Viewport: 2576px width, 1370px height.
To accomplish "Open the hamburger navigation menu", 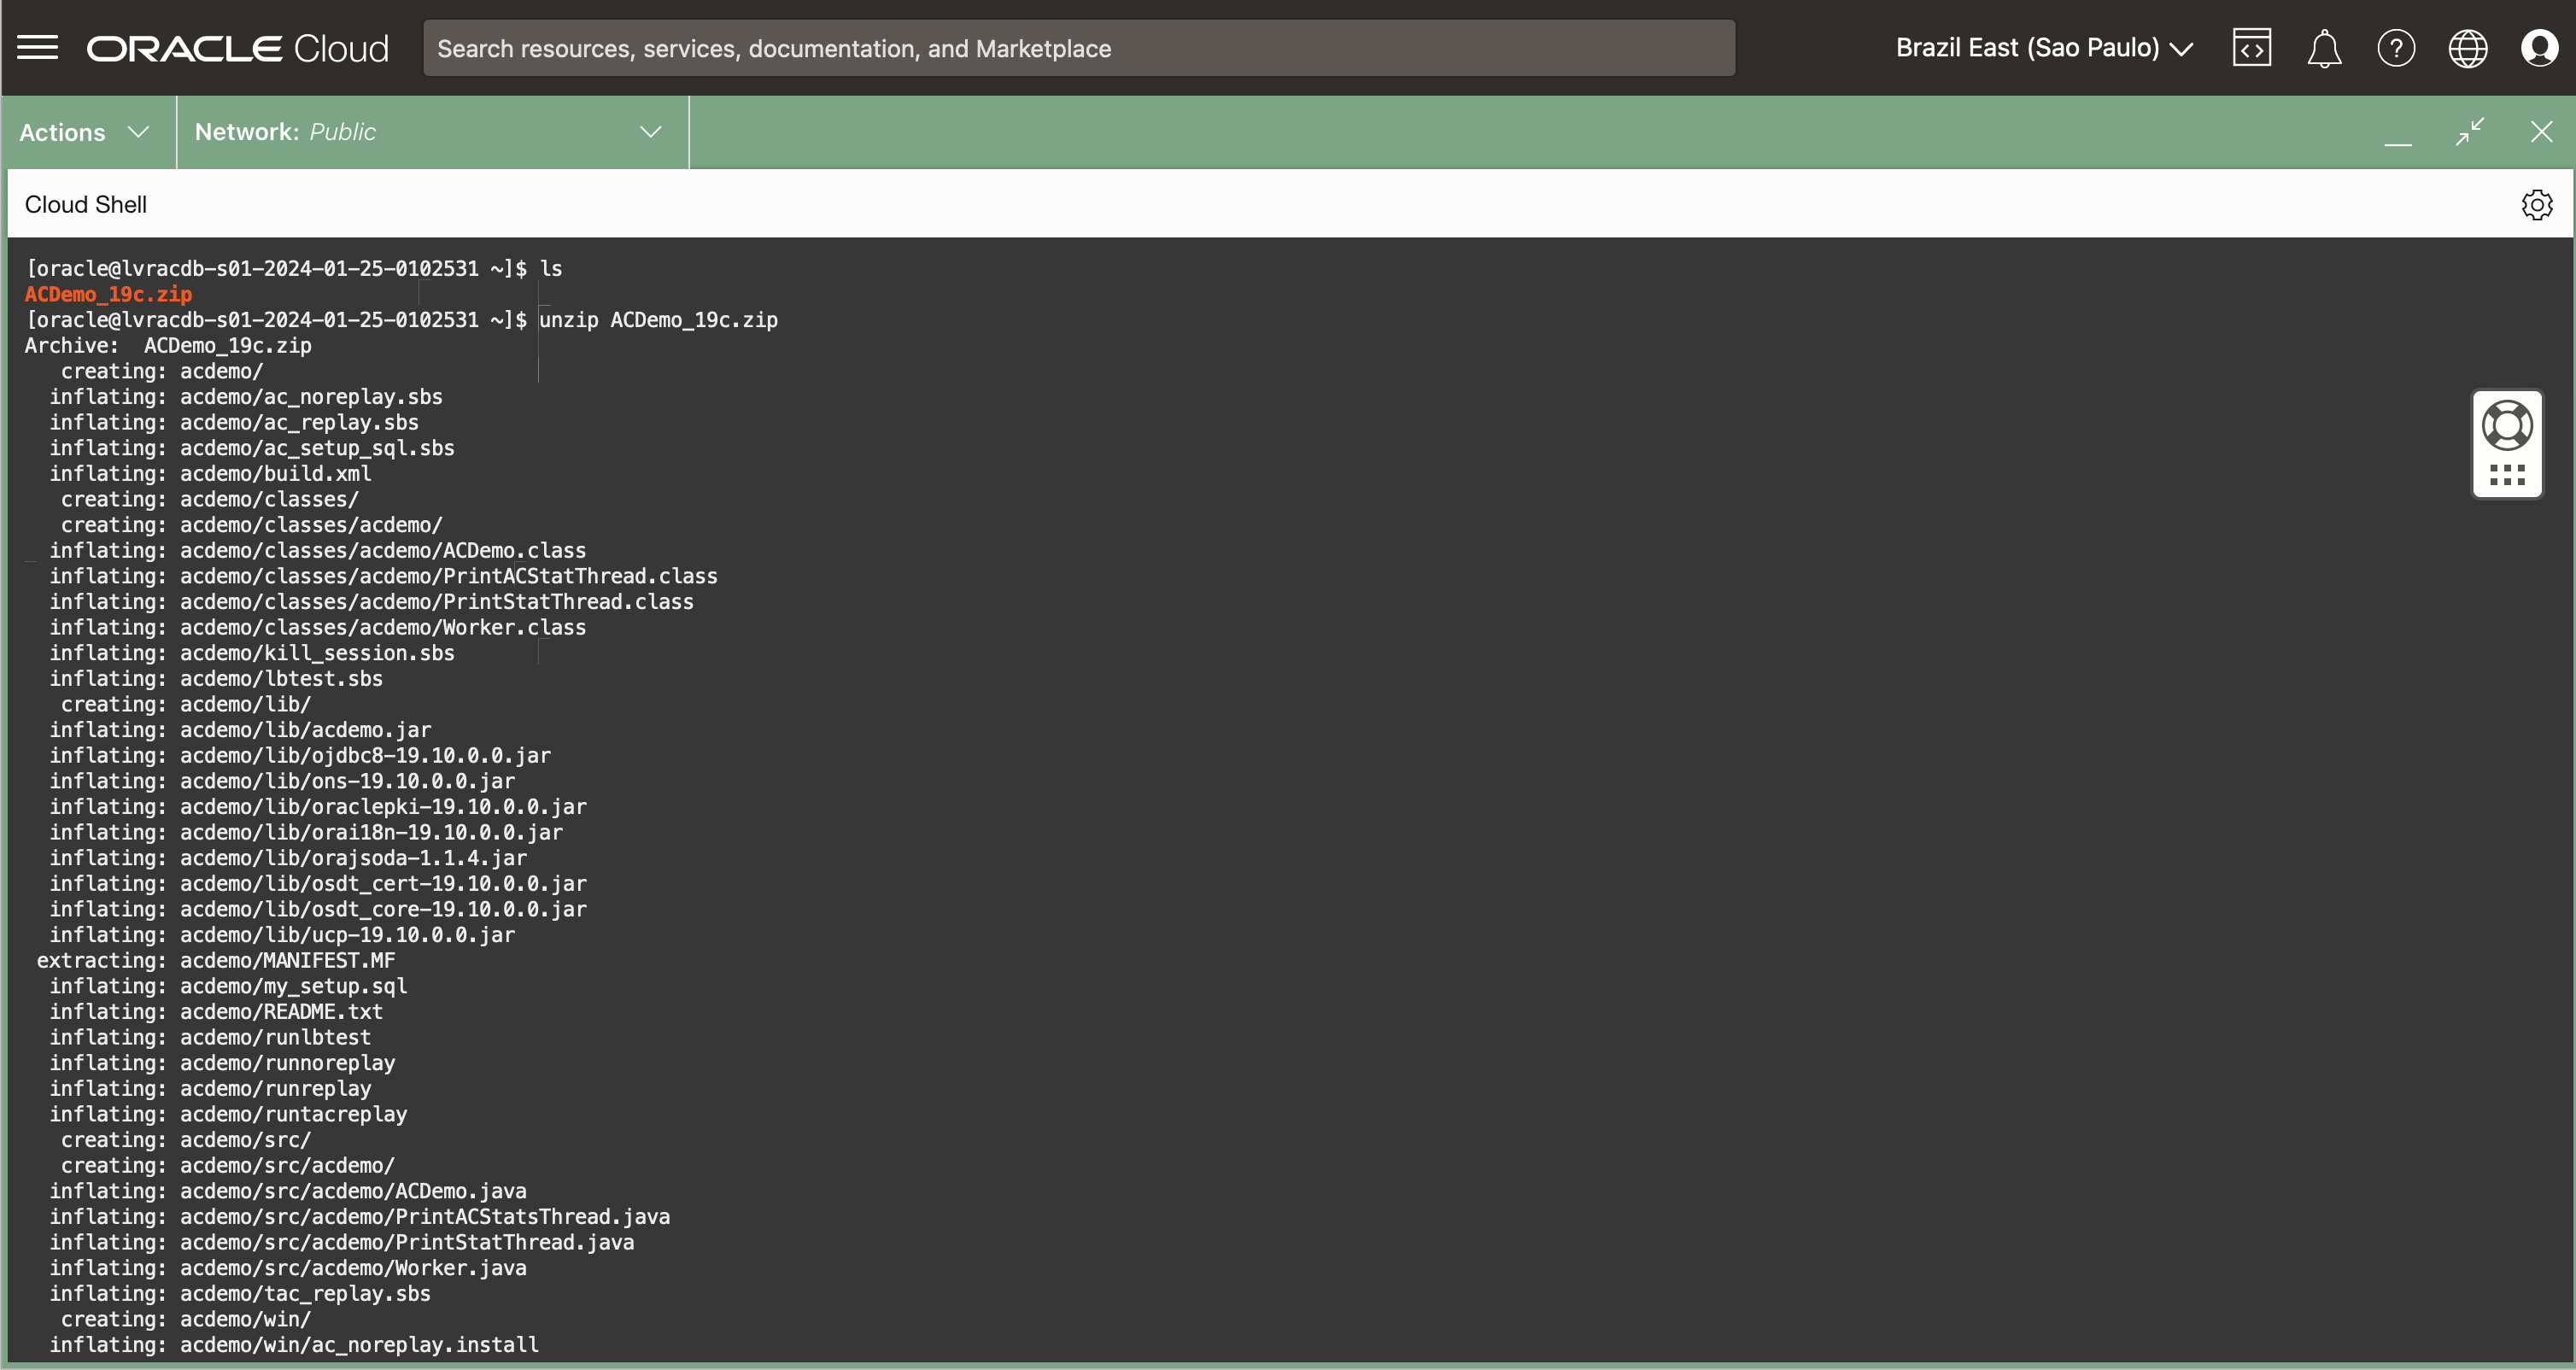I will pos(38,48).
